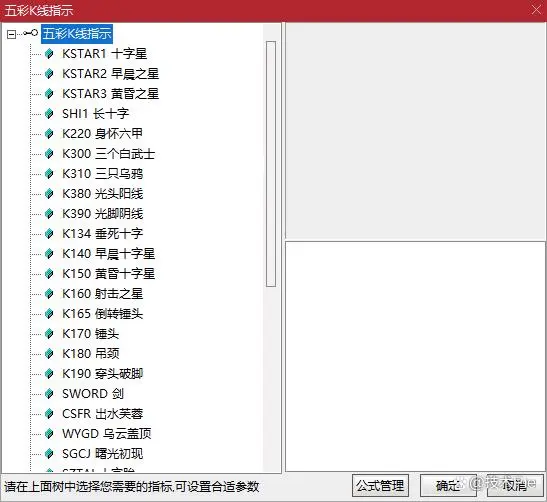Click the gem icon next to KSTAR2 早晨之星
Image resolution: width=547 pixels, height=502 pixels.
49,74
